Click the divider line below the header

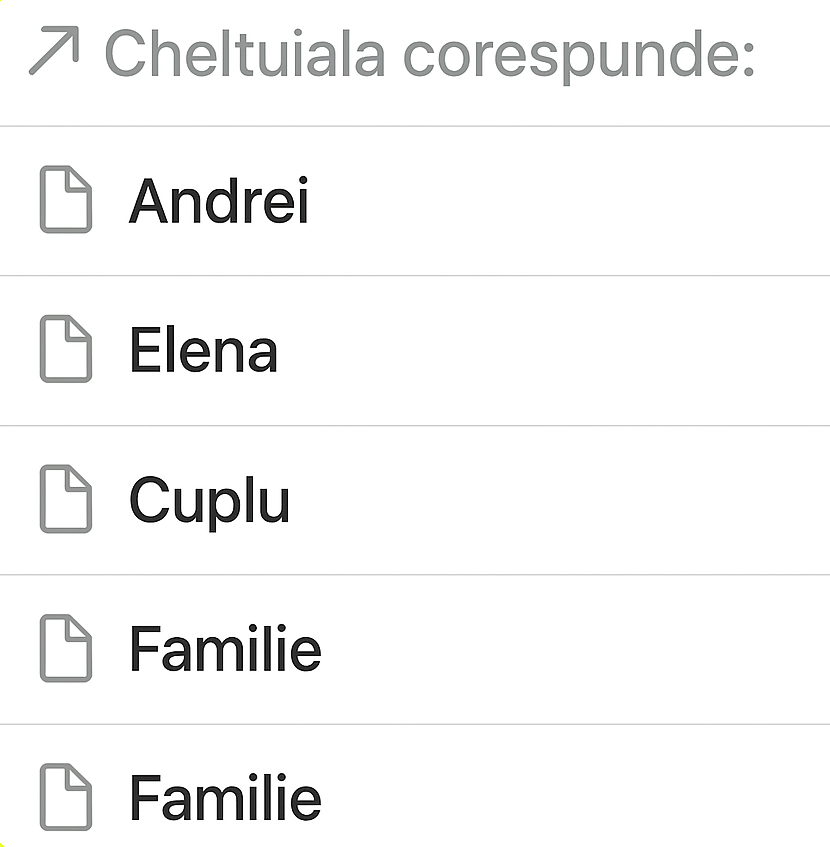[x=415, y=126]
